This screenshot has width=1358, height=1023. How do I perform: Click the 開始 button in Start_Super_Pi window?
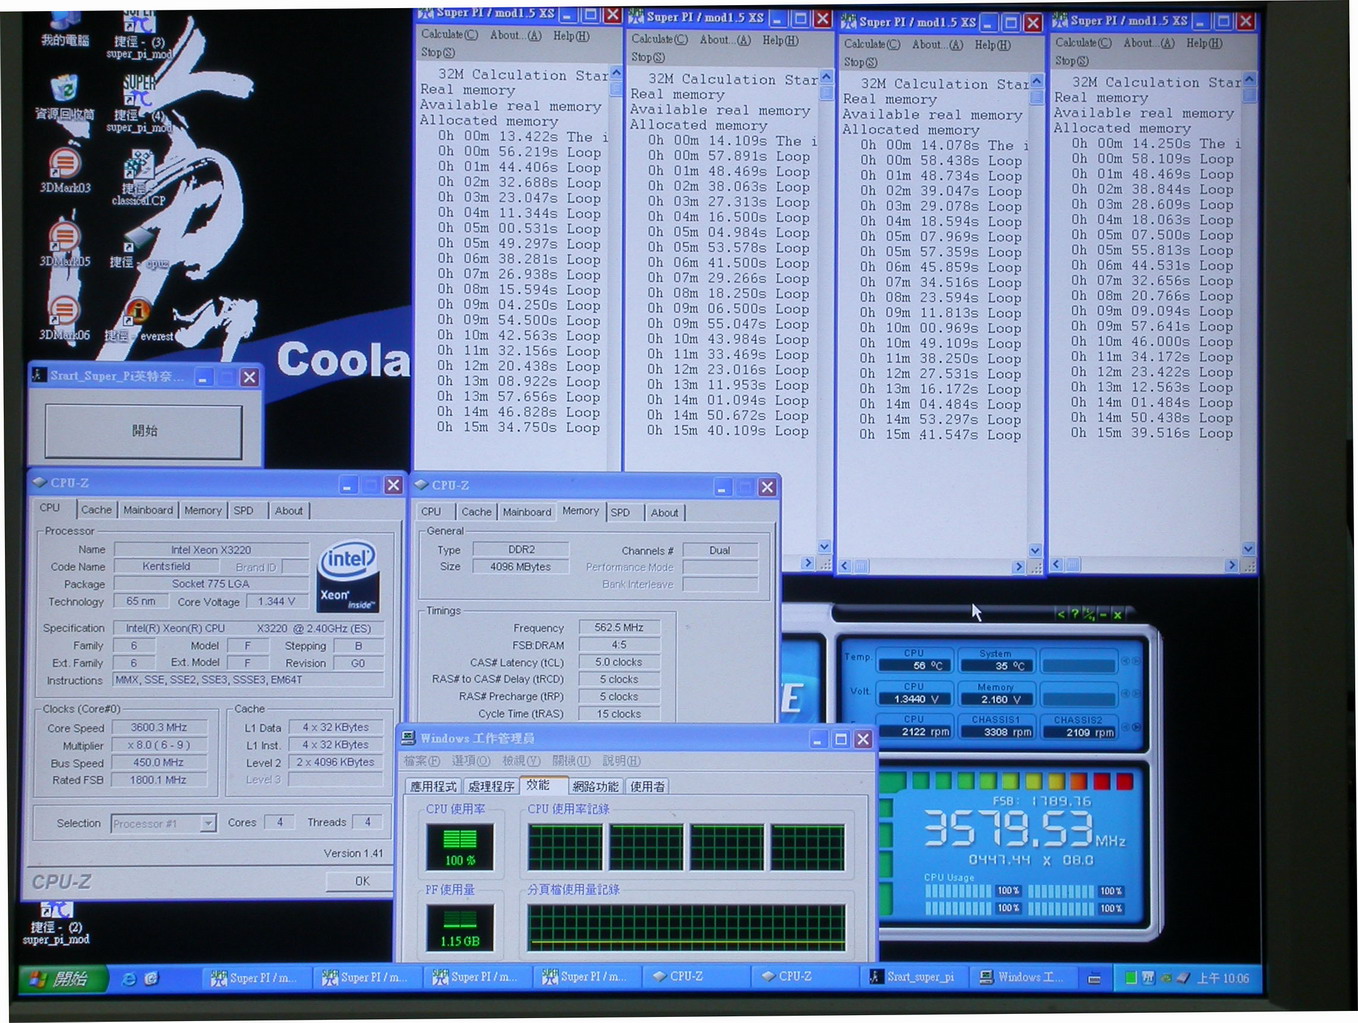coord(144,431)
